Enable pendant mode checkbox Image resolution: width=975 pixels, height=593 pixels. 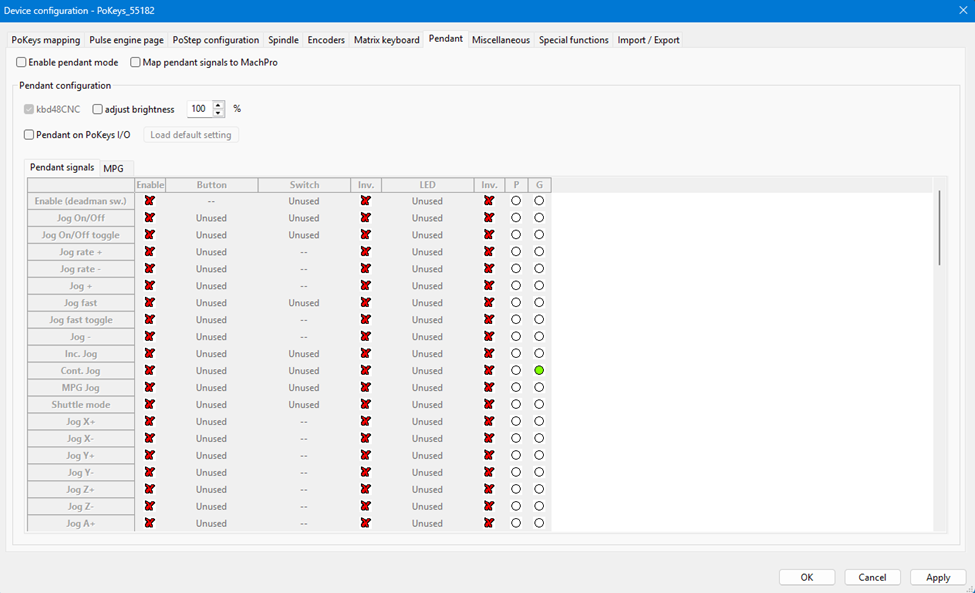click(x=23, y=63)
